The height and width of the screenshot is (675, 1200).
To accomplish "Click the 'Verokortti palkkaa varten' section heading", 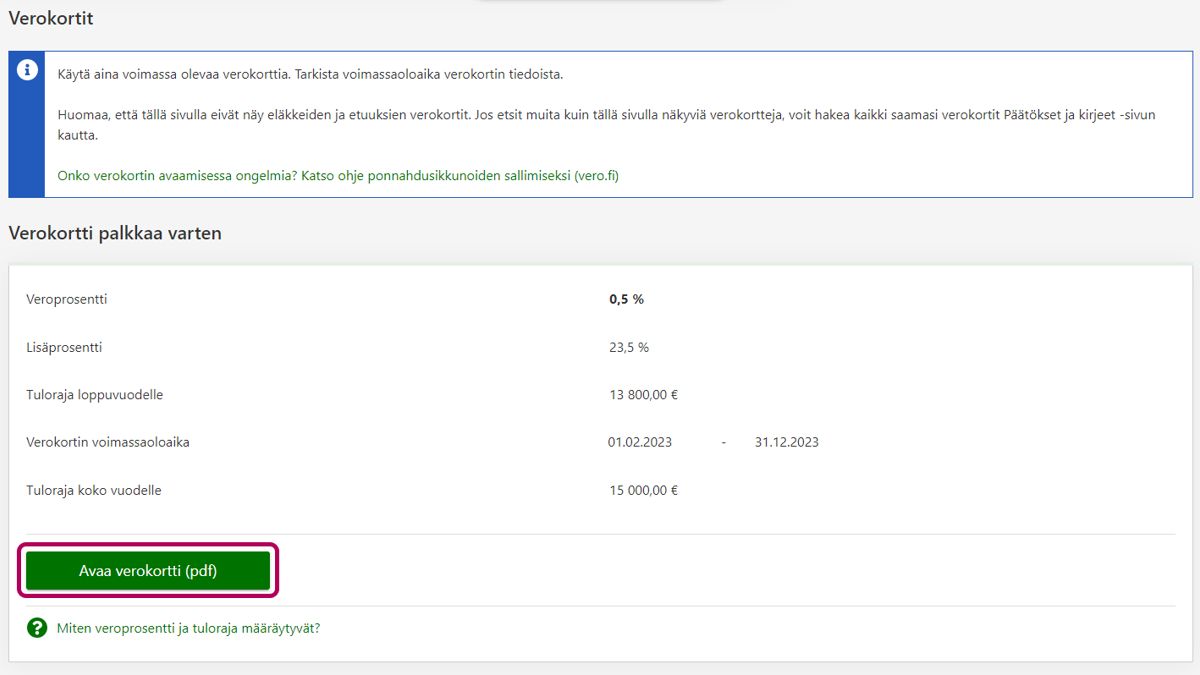I will click(115, 233).
